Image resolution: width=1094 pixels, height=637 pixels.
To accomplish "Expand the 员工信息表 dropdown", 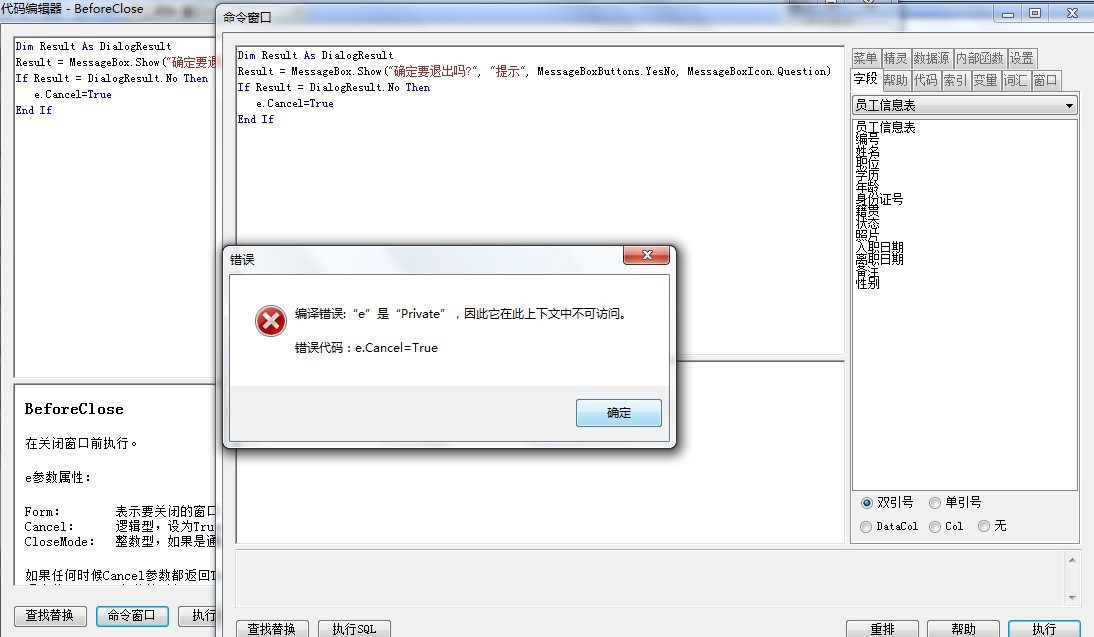I will (1069, 105).
